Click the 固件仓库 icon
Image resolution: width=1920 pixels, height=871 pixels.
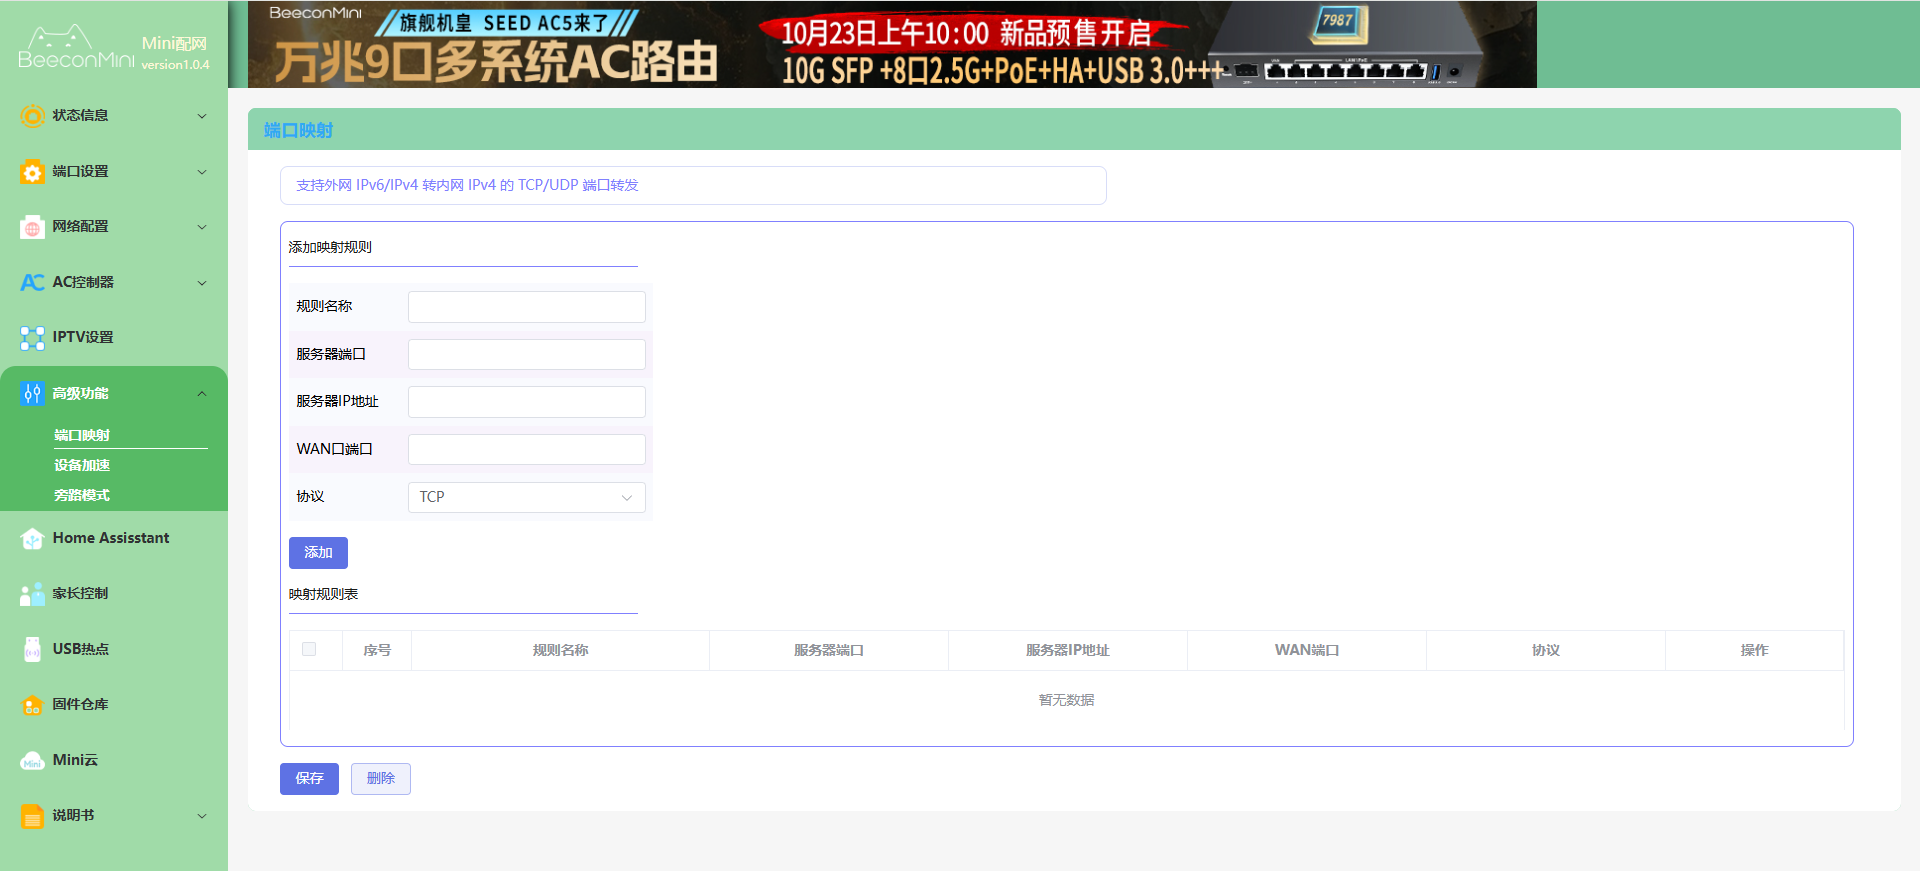click(32, 705)
